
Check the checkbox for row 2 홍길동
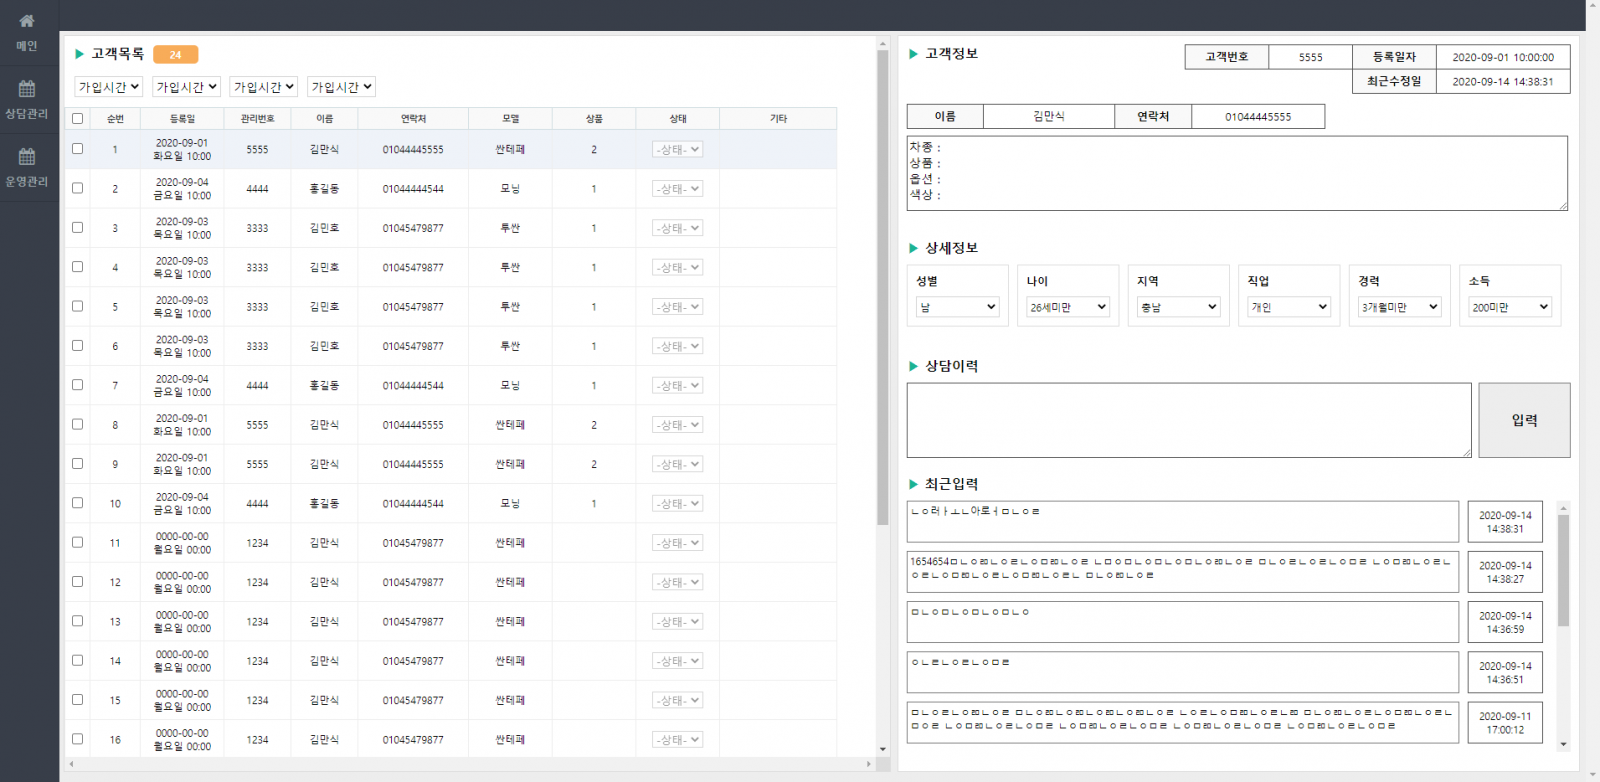(x=78, y=188)
